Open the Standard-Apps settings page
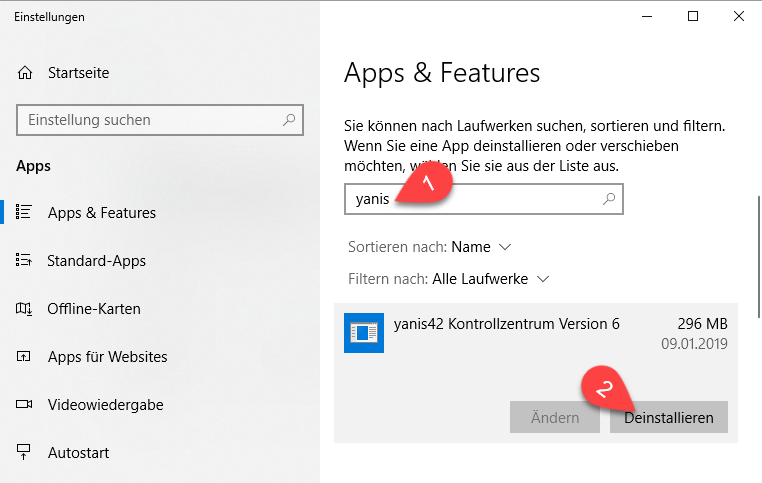Image resolution: width=762 pixels, height=483 pixels. [x=96, y=261]
